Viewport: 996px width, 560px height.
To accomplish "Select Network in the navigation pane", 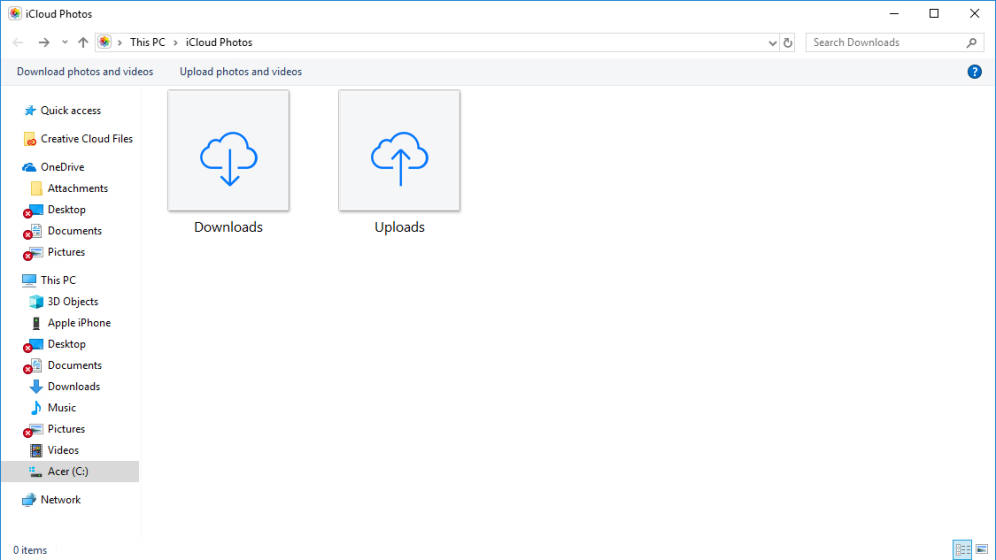I will click(x=60, y=500).
